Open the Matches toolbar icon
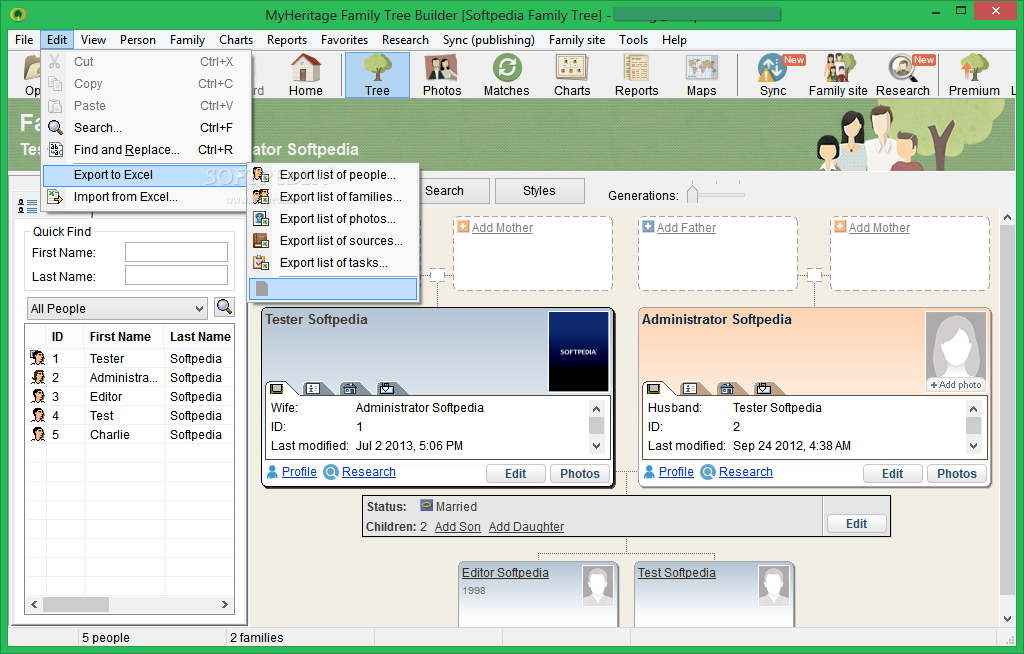This screenshot has width=1024, height=654. tap(506, 75)
